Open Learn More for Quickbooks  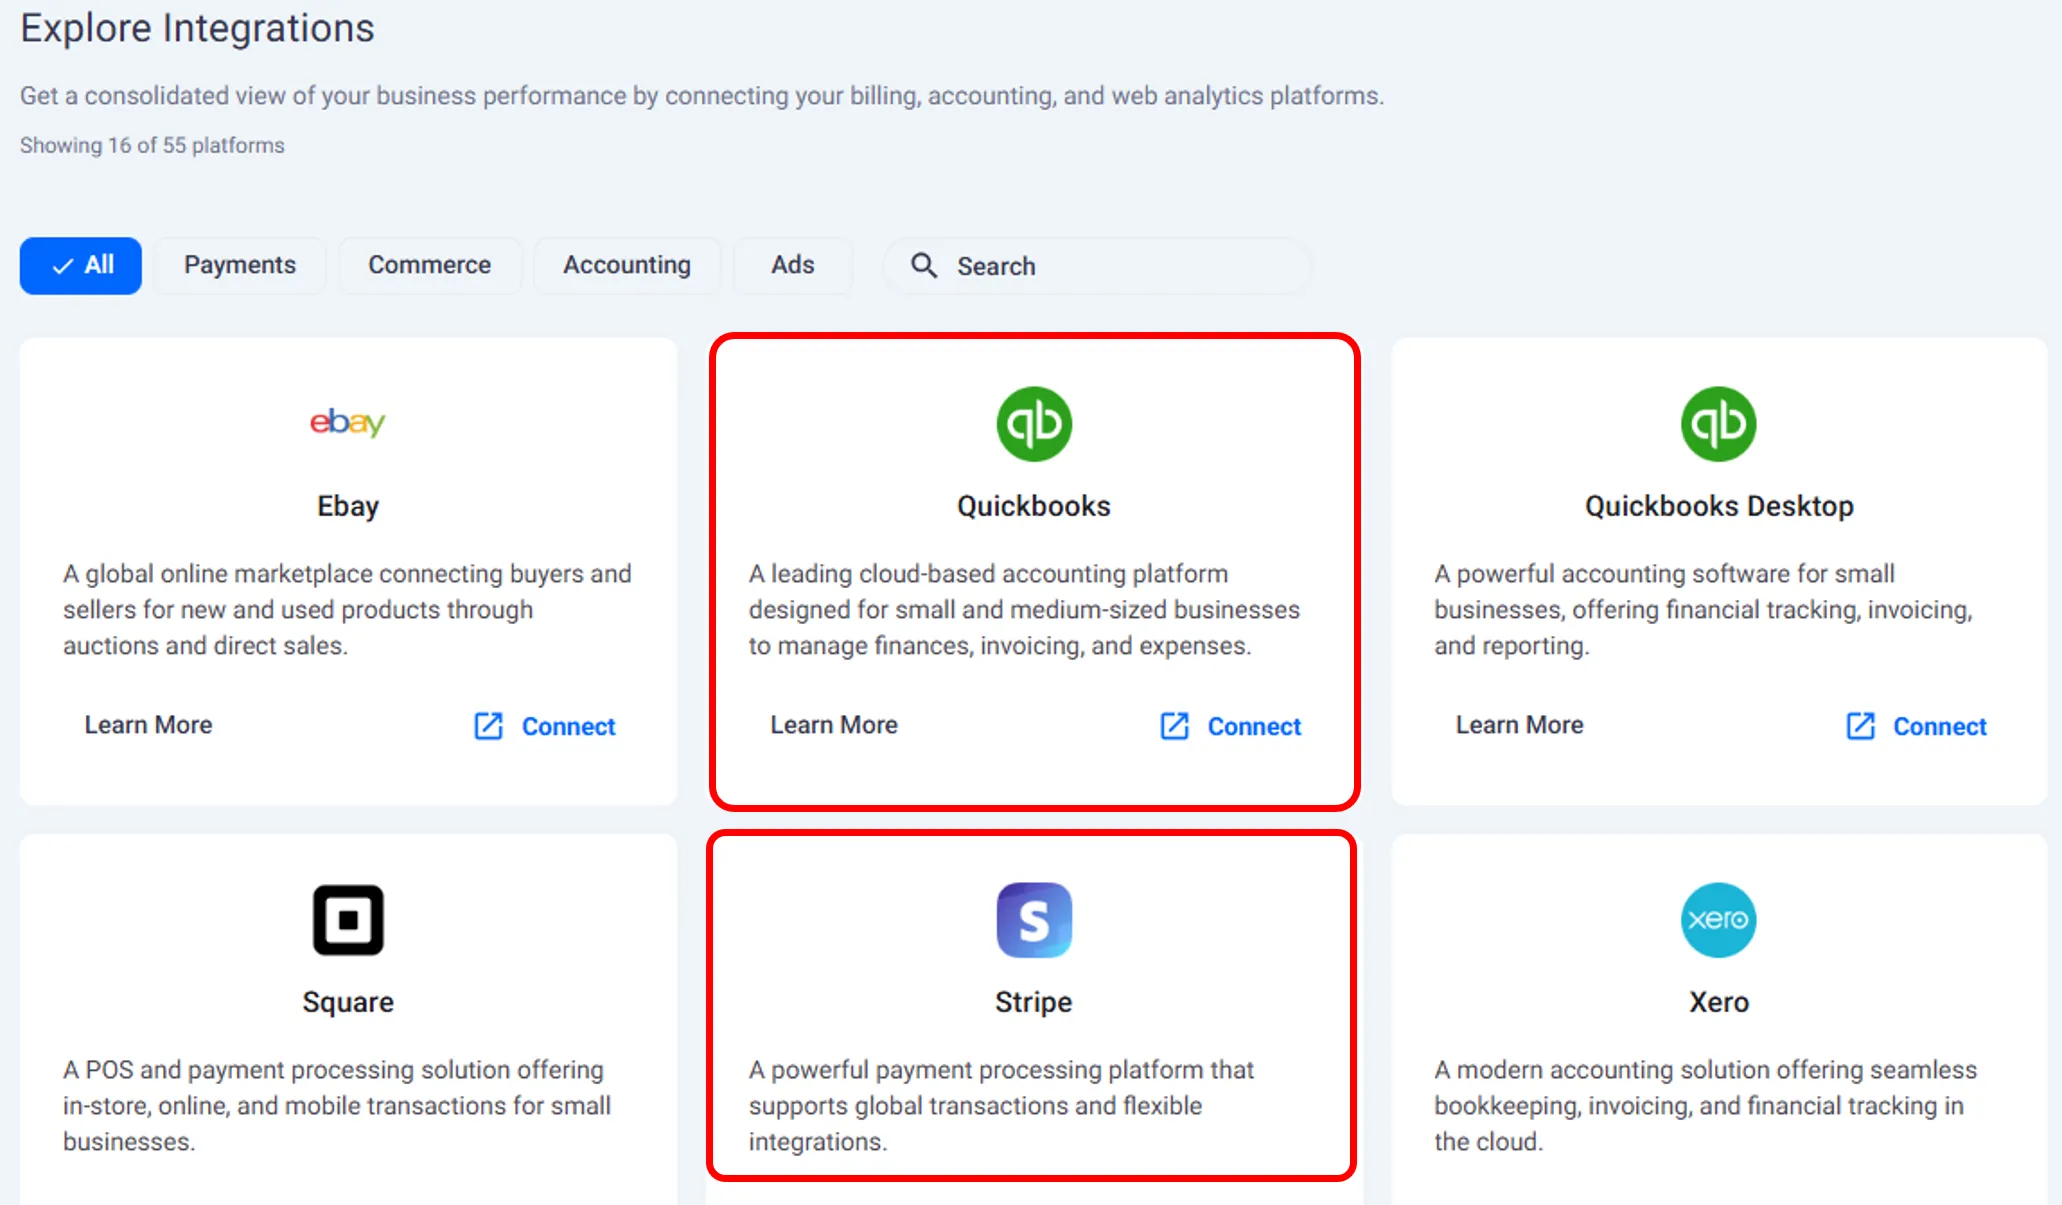[x=833, y=725]
